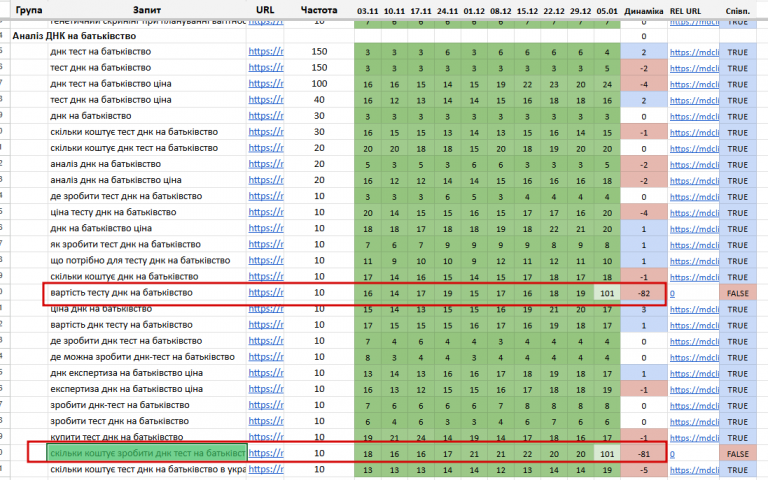Click FALSE cell in вартість тесту днк на батьківство row
This screenshot has height=480, width=768.
(x=738, y=293)
